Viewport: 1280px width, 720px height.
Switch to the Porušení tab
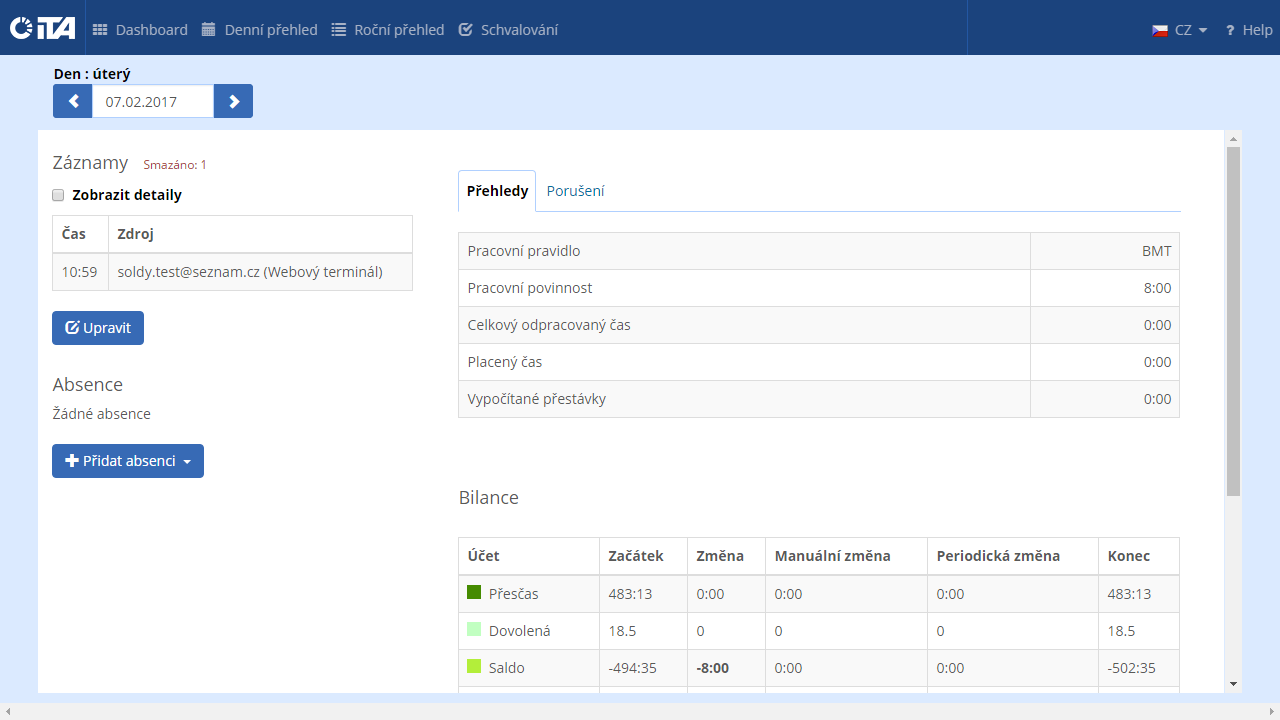575,191
